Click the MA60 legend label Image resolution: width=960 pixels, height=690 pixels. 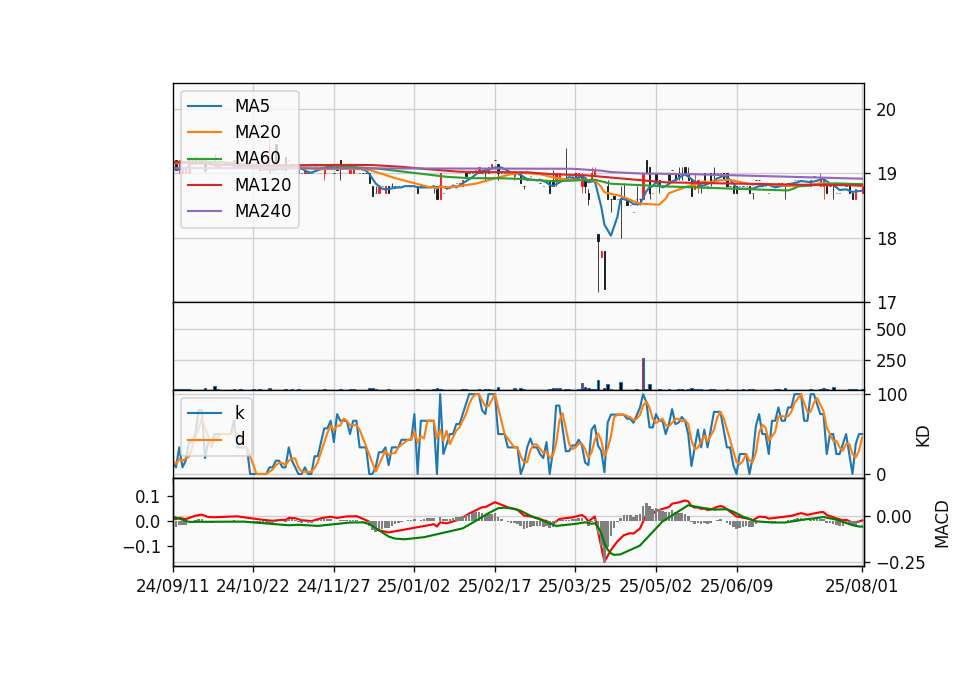(257, 158)
